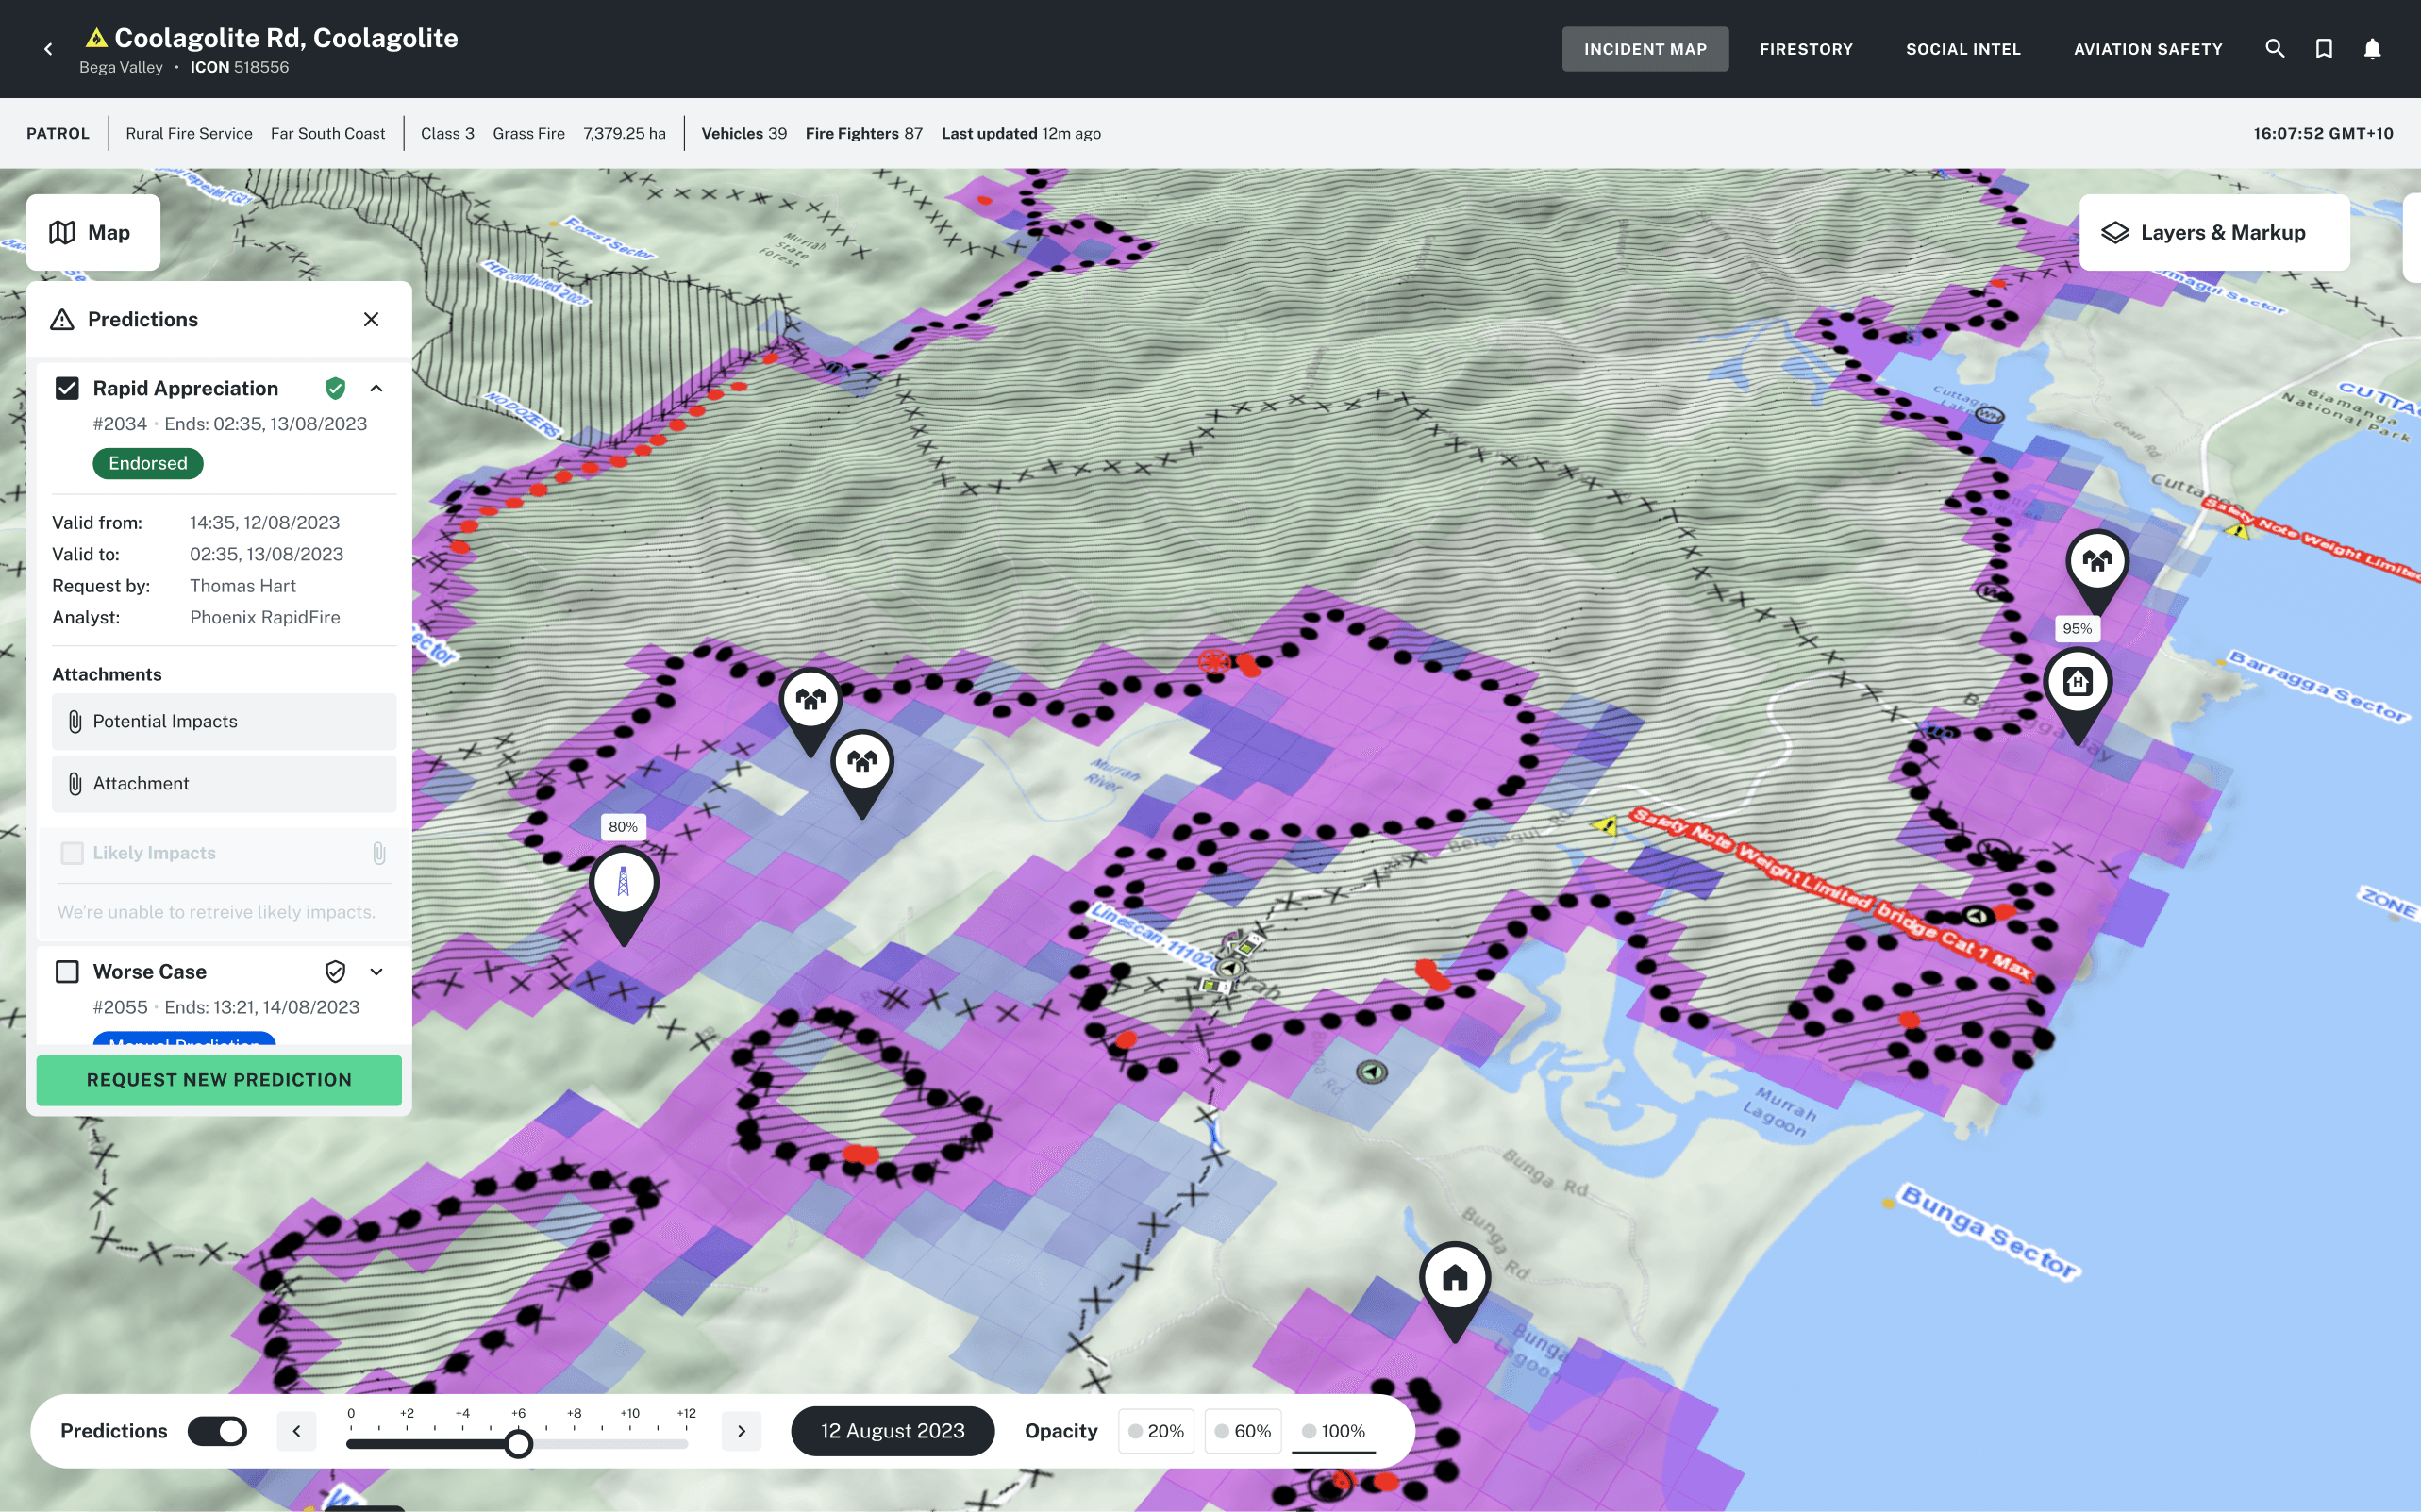Set opacity to 20%

pos(1156,1431)
